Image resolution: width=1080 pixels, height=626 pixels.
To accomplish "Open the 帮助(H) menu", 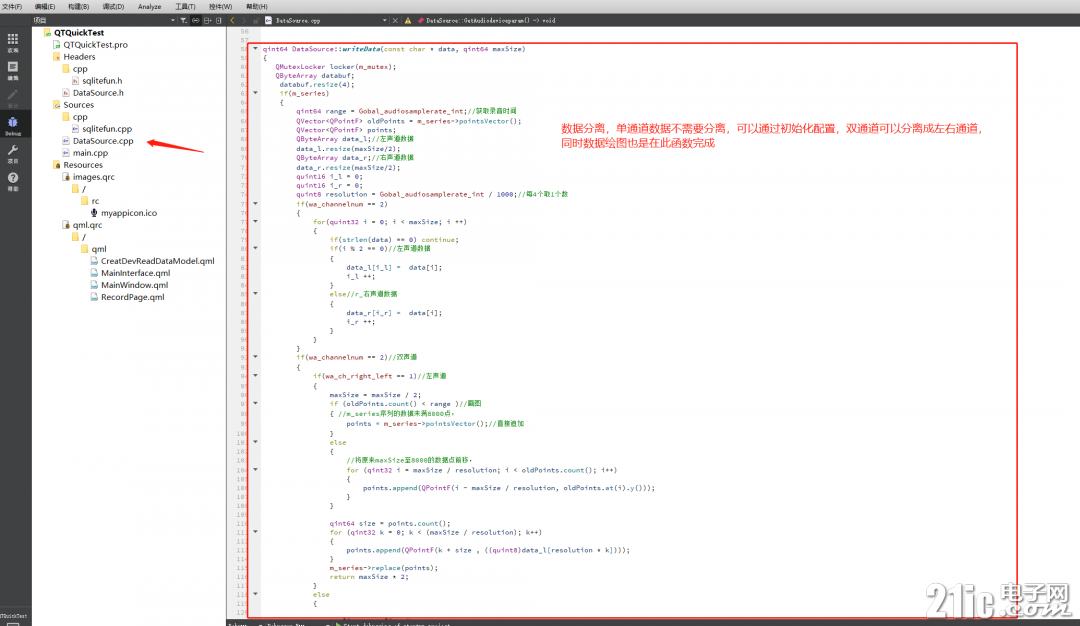I will pyautogui.click(x=257, y=6).
